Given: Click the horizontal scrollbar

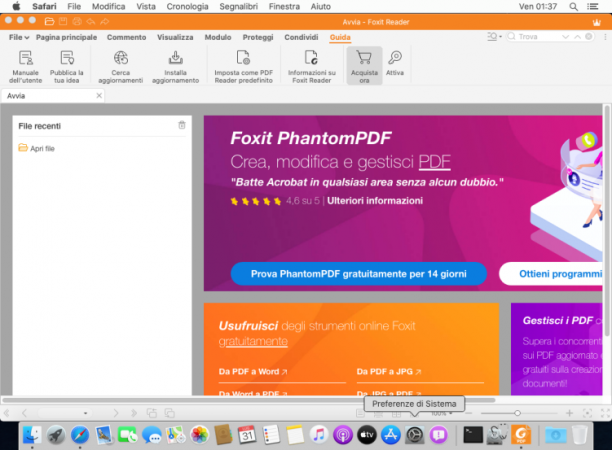Looking at the screenshot, I should pos(249,400).
